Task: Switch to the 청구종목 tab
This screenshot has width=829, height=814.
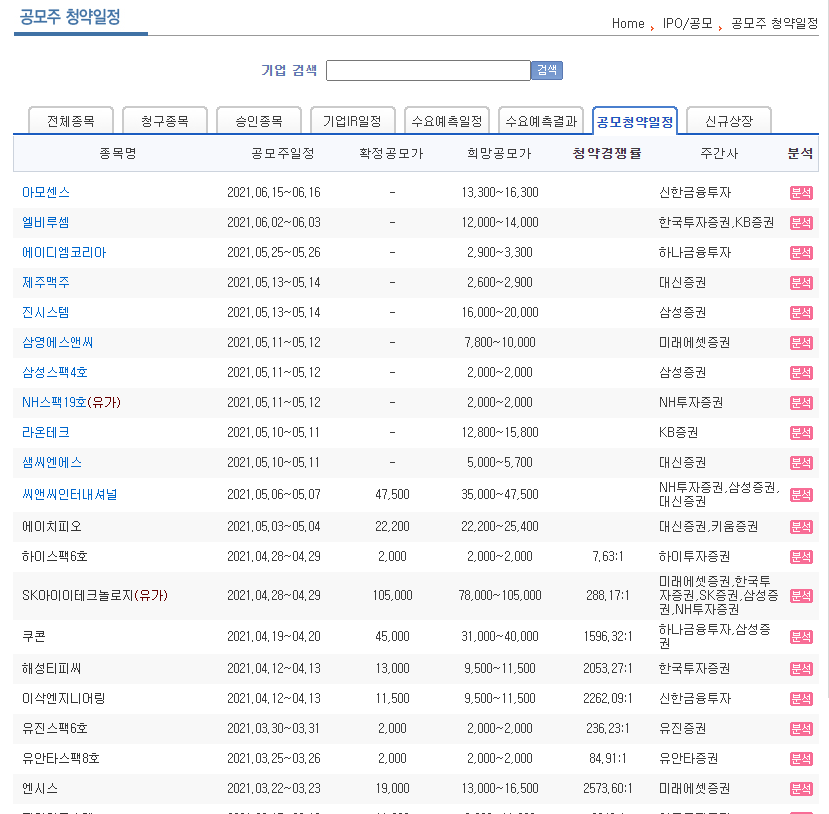Action: point(165,121)
